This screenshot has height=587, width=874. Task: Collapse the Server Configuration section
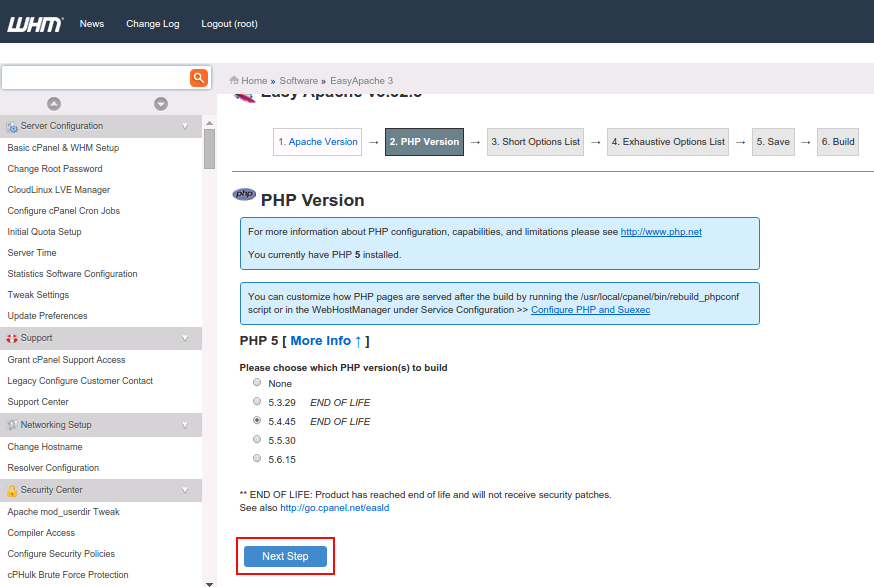pos(185,126)
